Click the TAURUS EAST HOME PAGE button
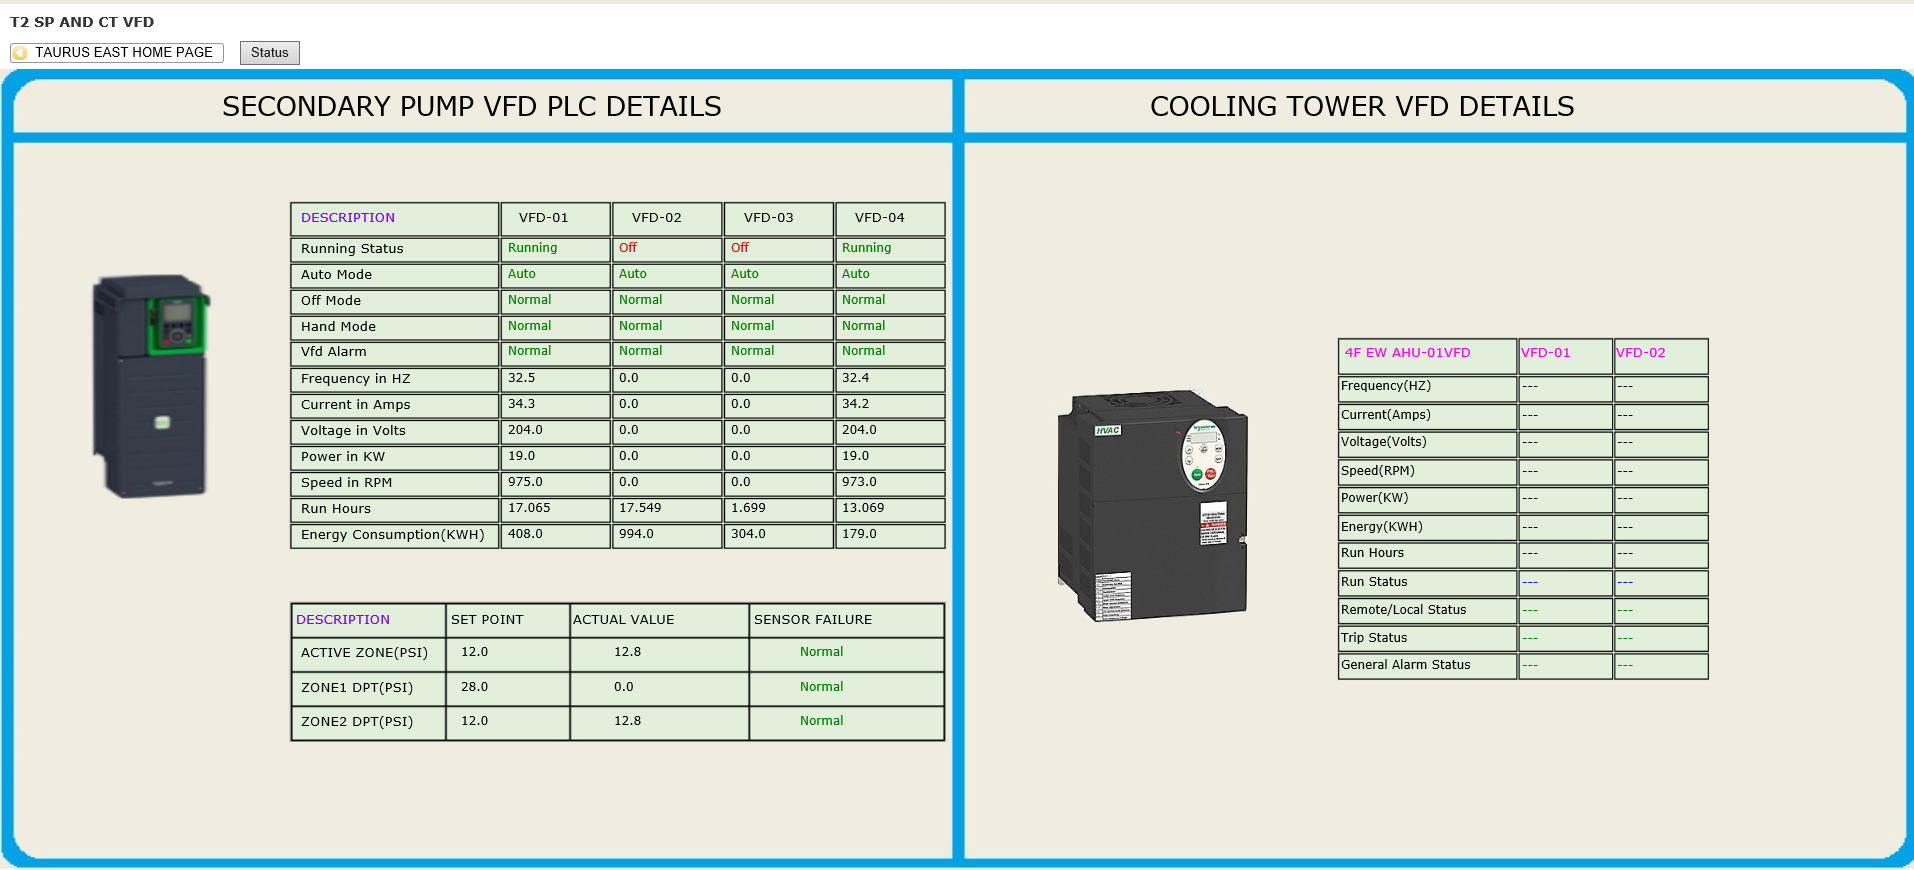Image resolution: width=1914 pixels, height=870 pixels. click(123, 53)
